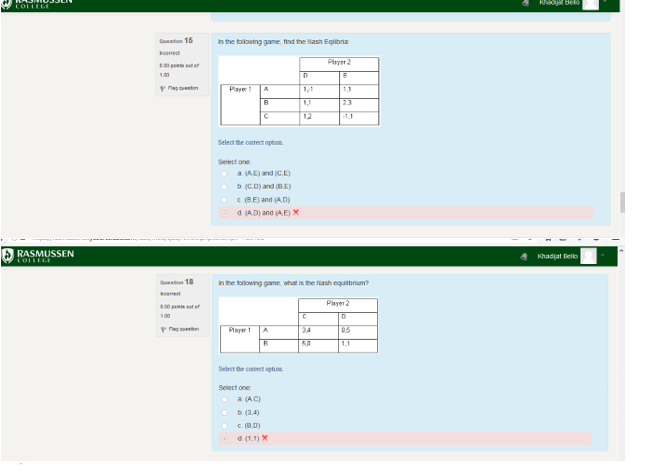671x473 pixels.
Task: Open Khadijat Bello profile name in lower header
Action: tap(557, 257)
